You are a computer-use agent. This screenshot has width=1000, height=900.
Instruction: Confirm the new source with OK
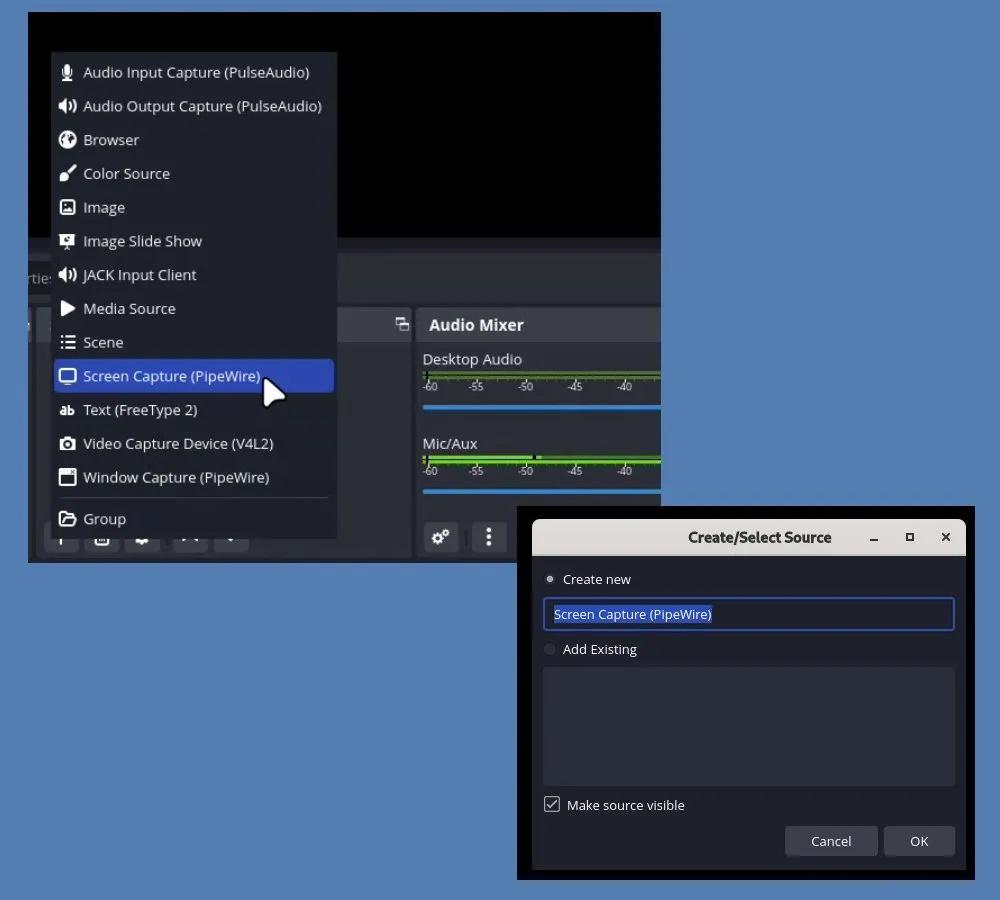[918, 841]
